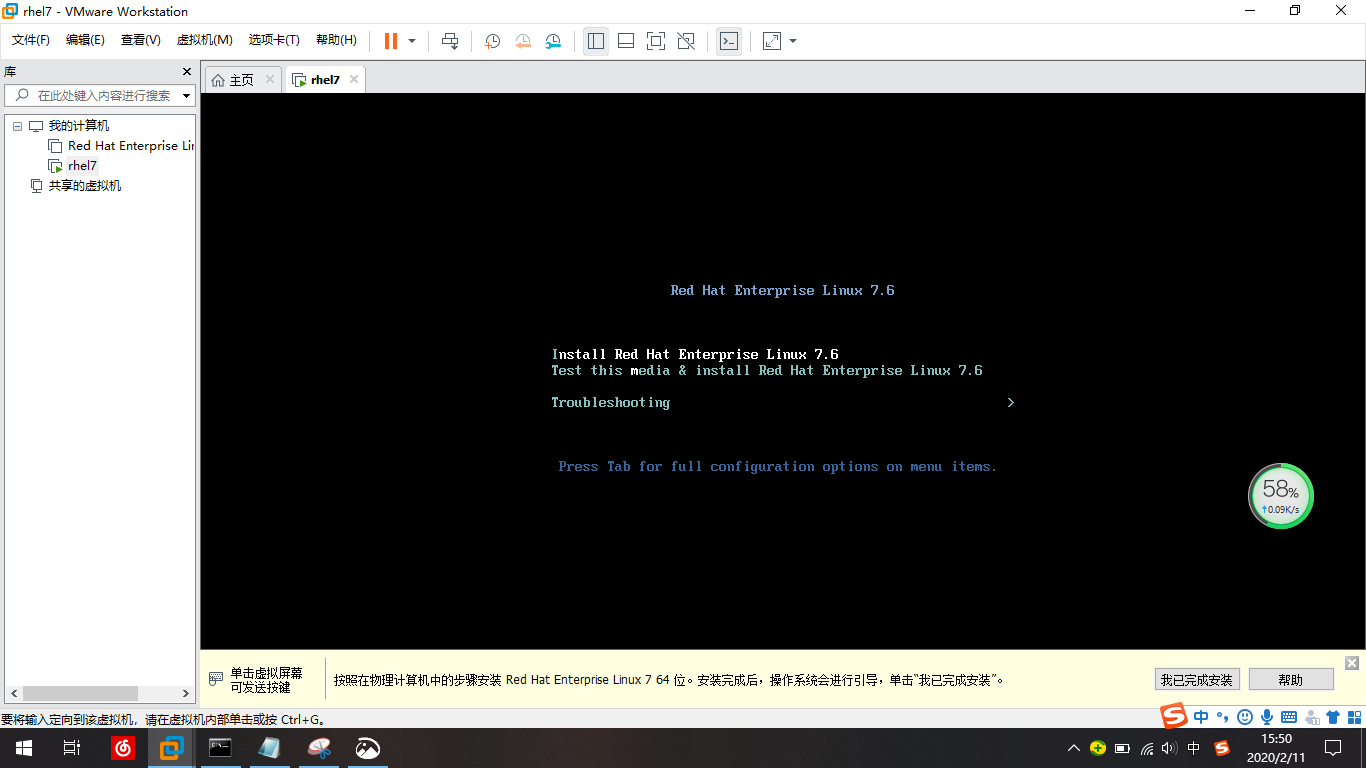The height and width of the screenshot is (768, 1366).
Task: Open Task View on the taskbar
Action: click(72, 748)
